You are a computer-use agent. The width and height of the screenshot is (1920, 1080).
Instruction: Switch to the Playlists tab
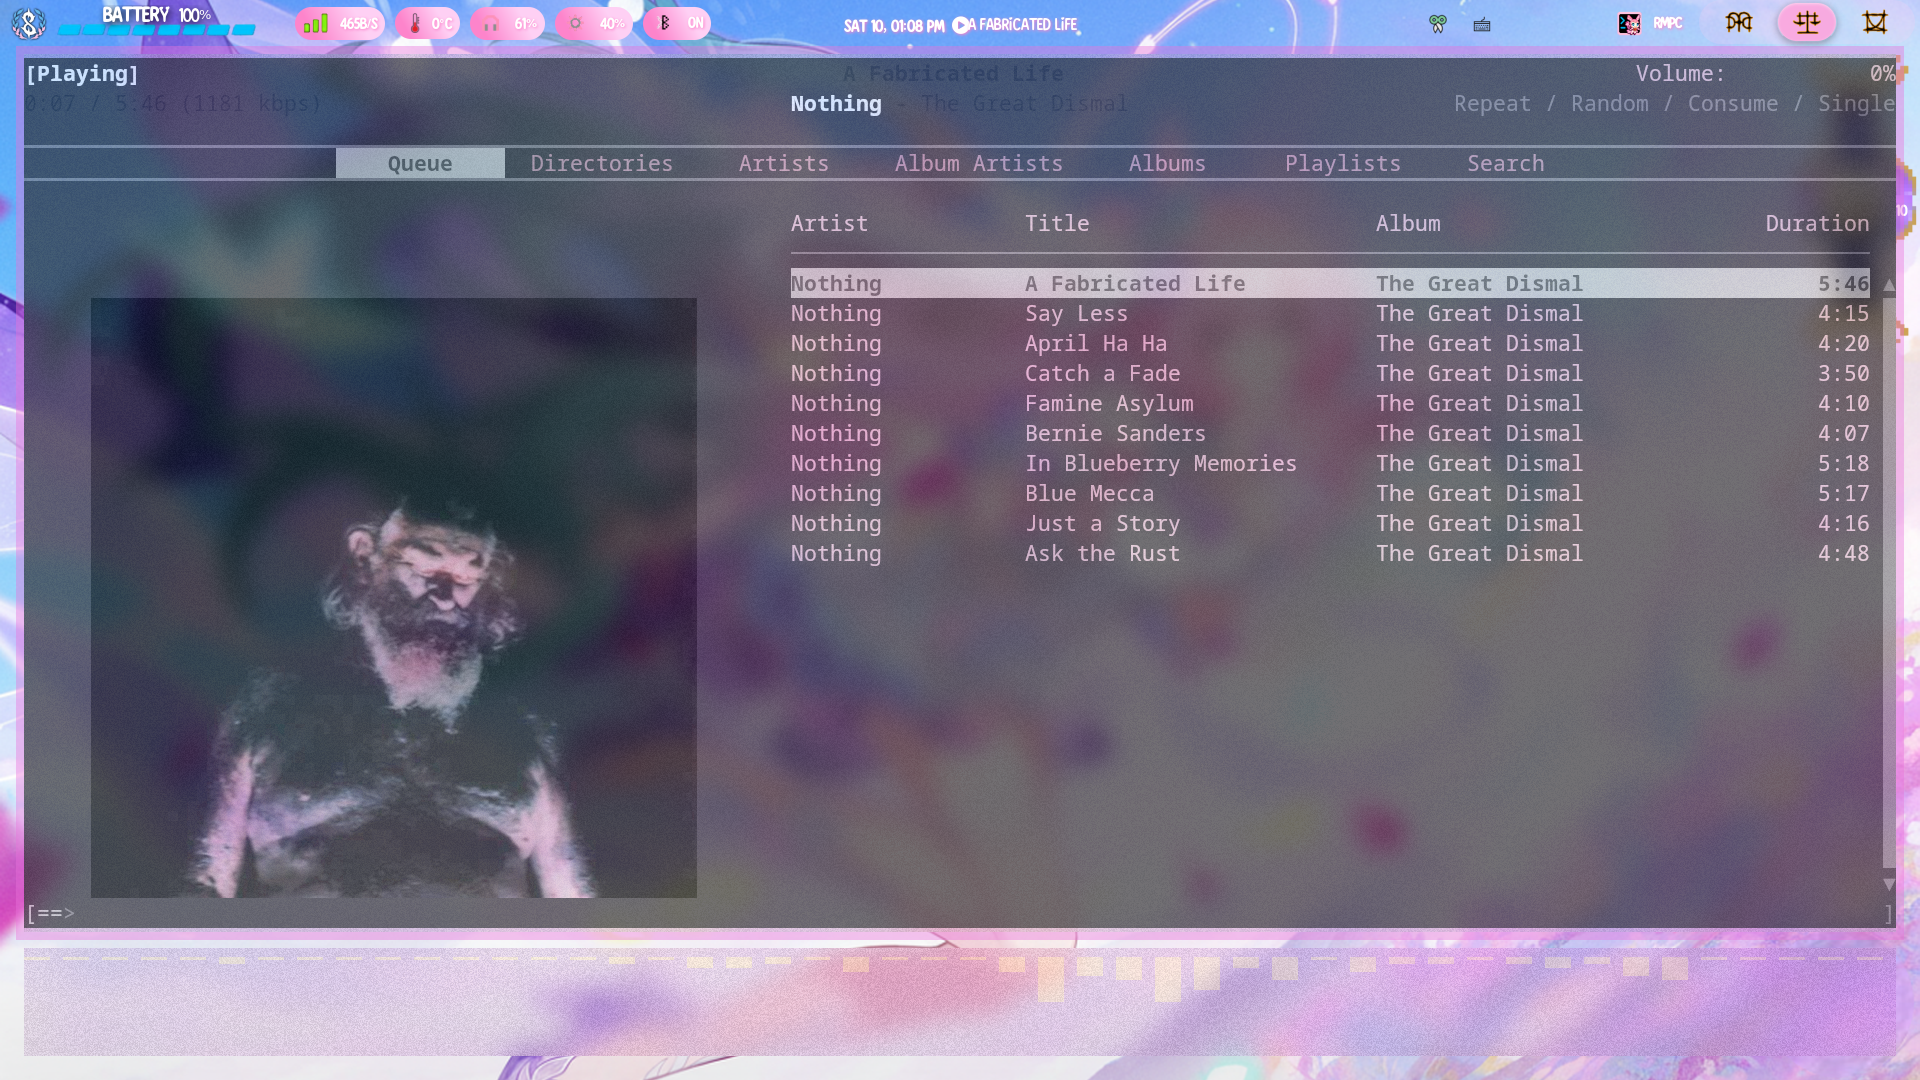1342,163
